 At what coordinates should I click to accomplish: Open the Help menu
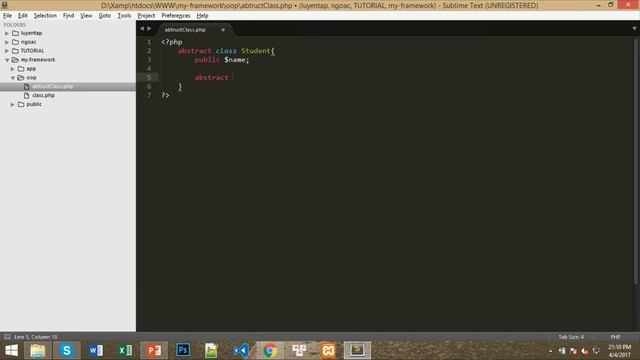(202, 16)
